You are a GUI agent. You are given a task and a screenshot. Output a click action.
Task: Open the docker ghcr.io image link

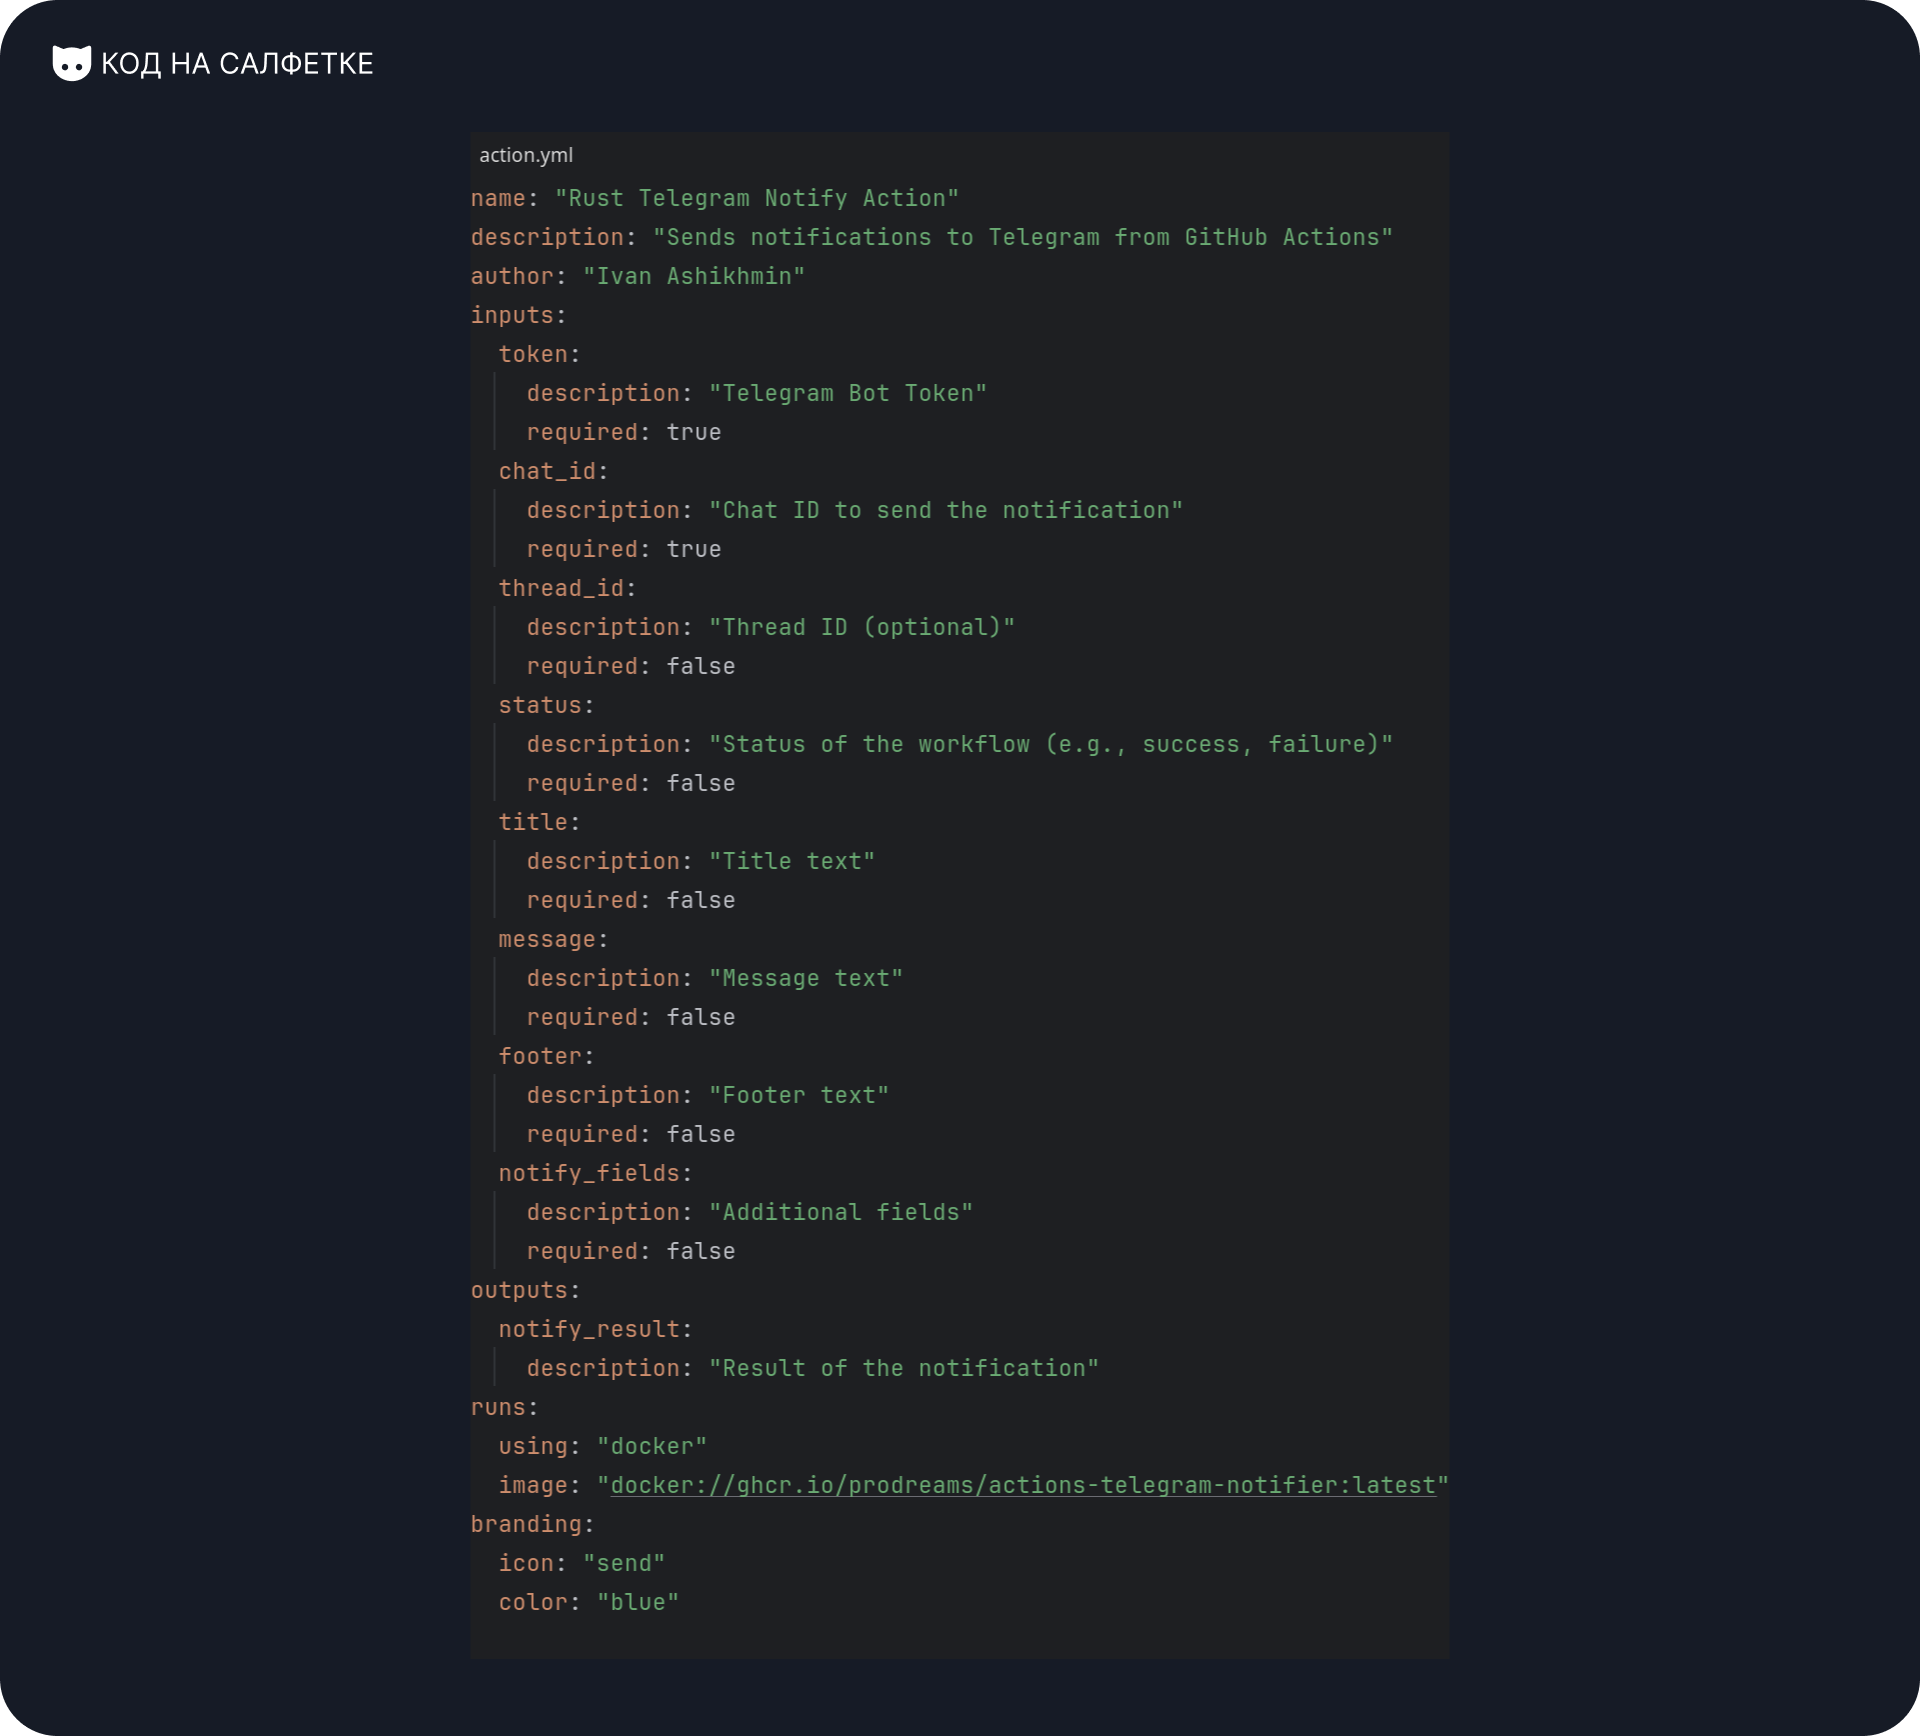coord(1023,1485)
